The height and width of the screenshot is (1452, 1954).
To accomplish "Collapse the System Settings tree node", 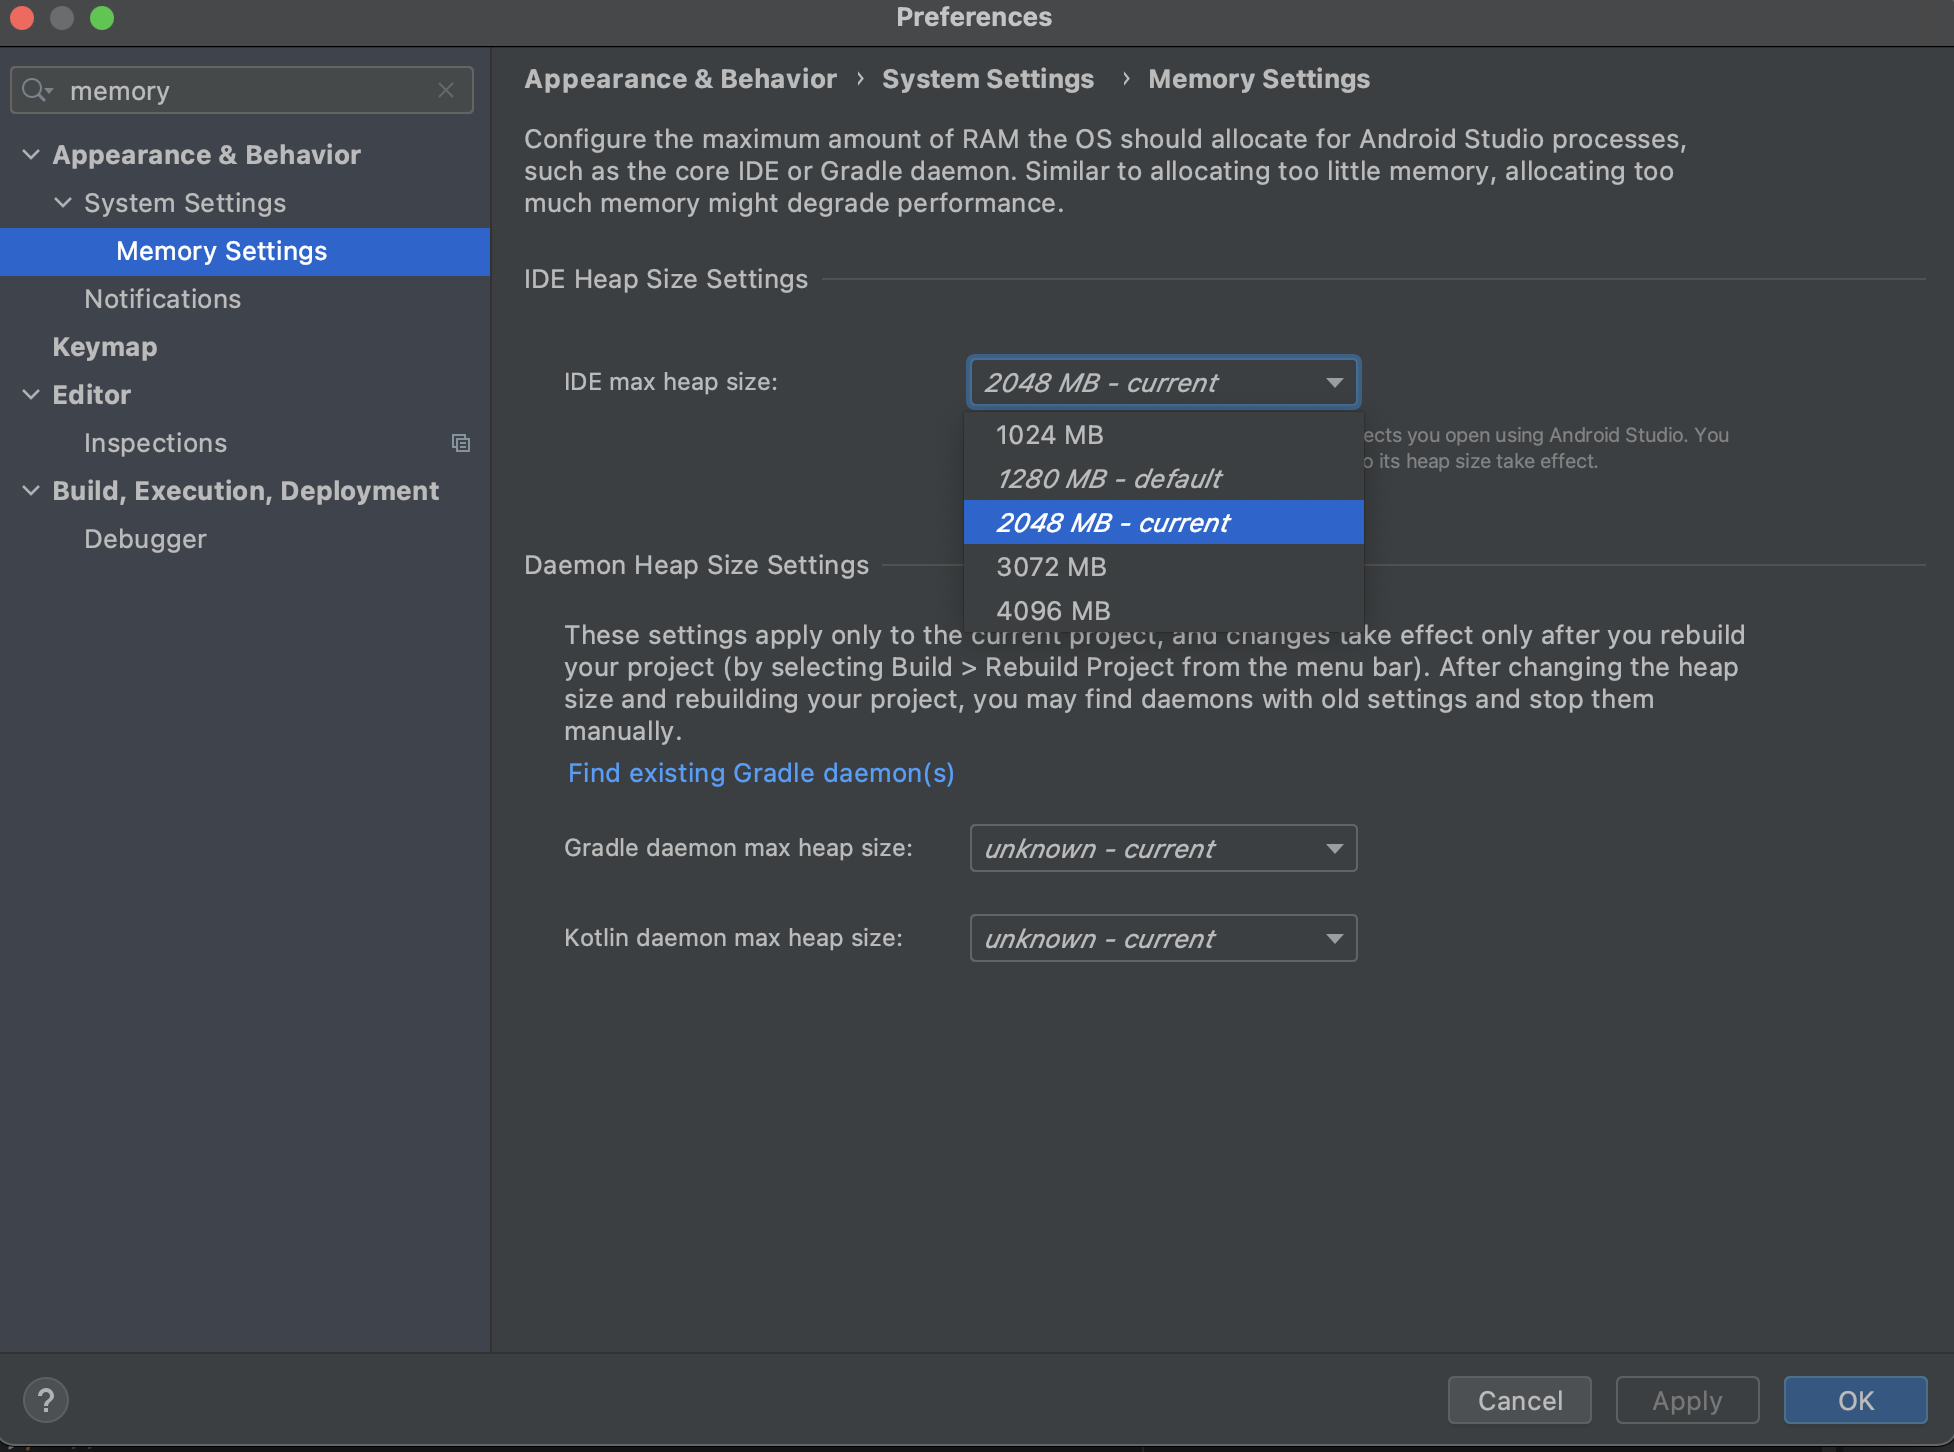I will [x=63, y=203].
